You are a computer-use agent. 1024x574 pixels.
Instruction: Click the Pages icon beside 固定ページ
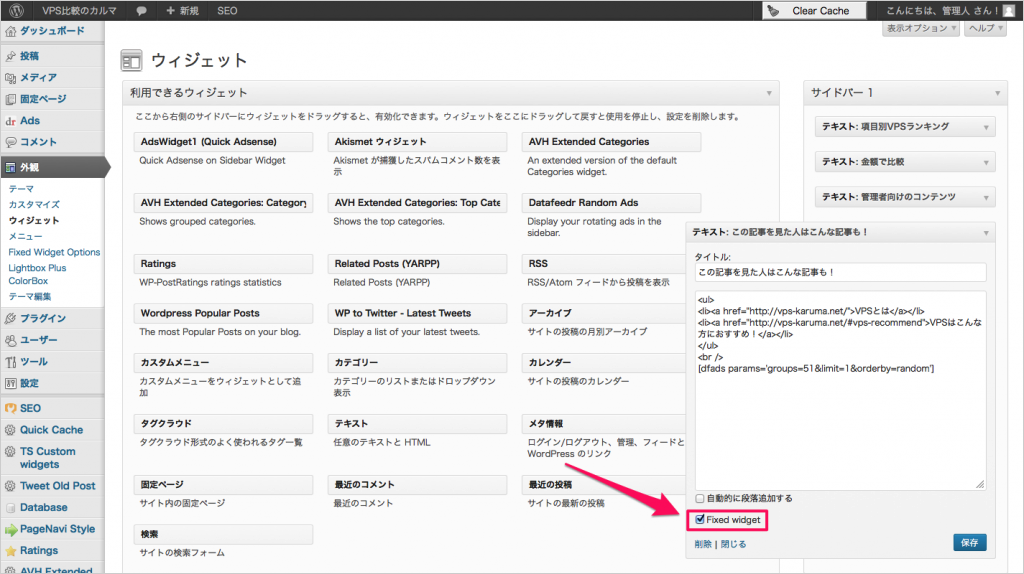coord(10,99)
